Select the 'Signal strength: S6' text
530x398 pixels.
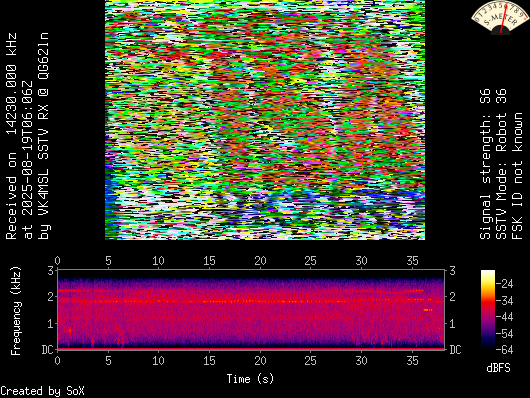(x=485, y=164)
